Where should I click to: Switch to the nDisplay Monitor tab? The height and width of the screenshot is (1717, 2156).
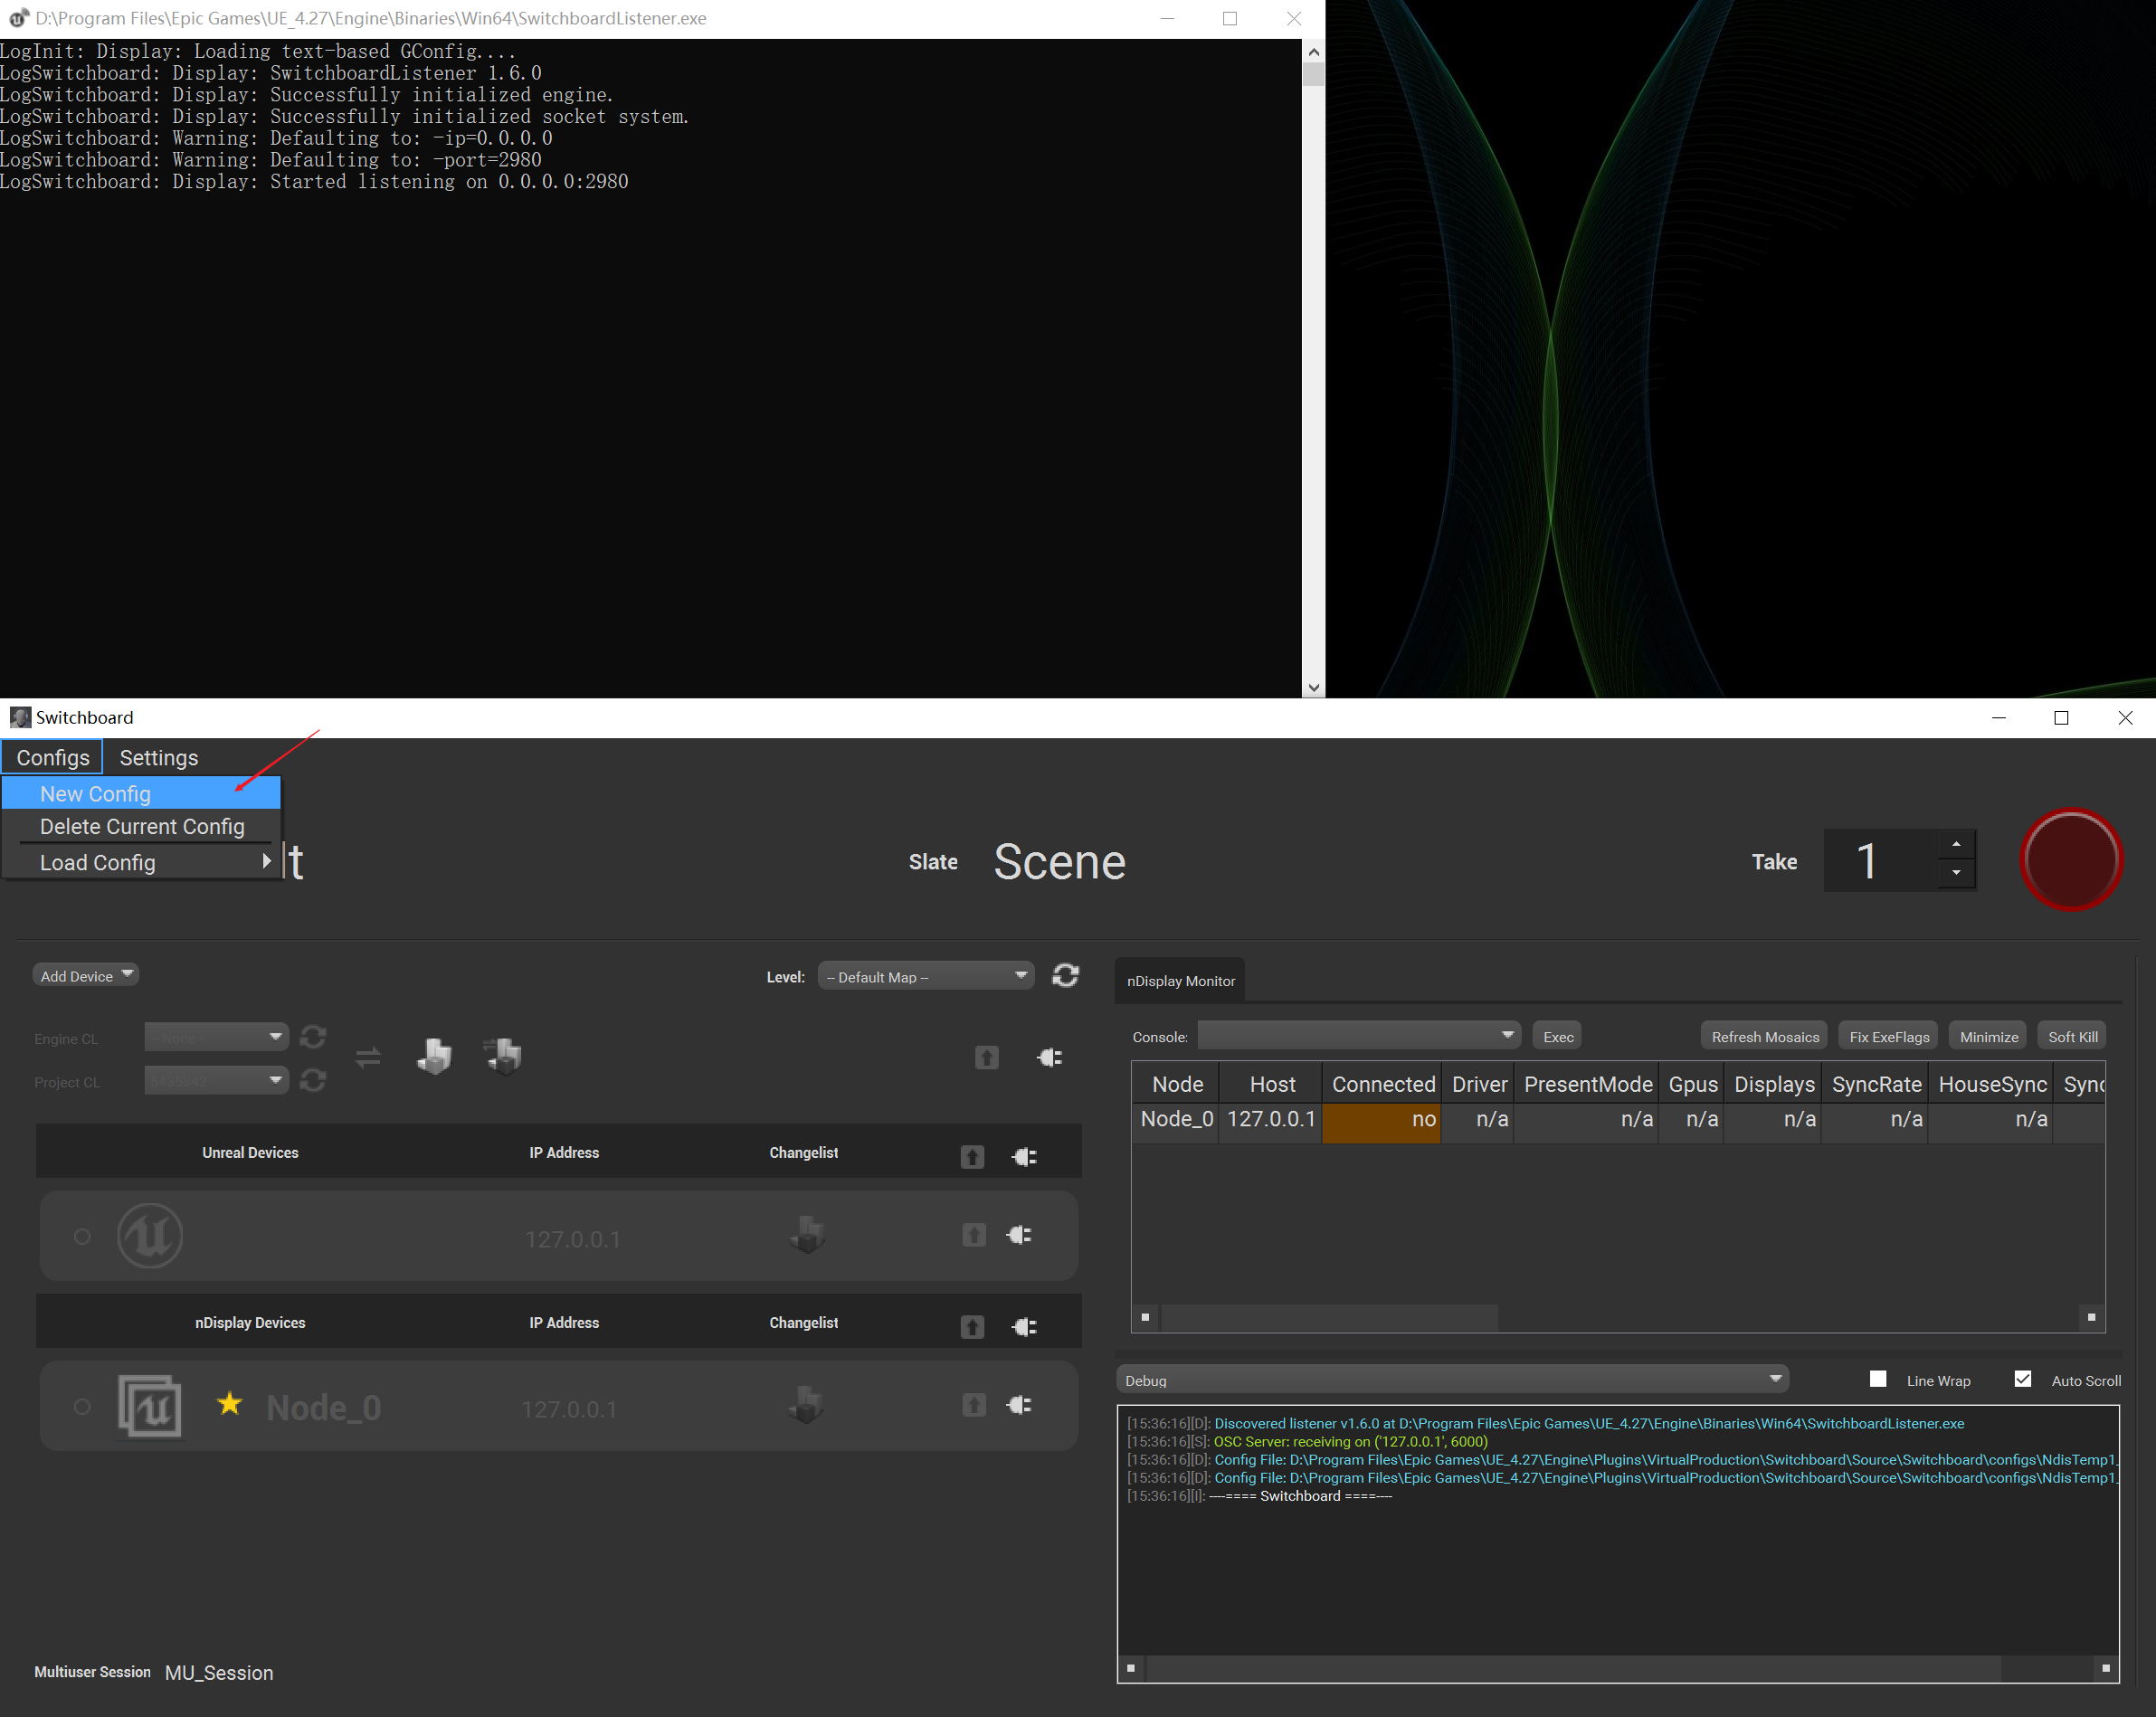(1180, 981)
